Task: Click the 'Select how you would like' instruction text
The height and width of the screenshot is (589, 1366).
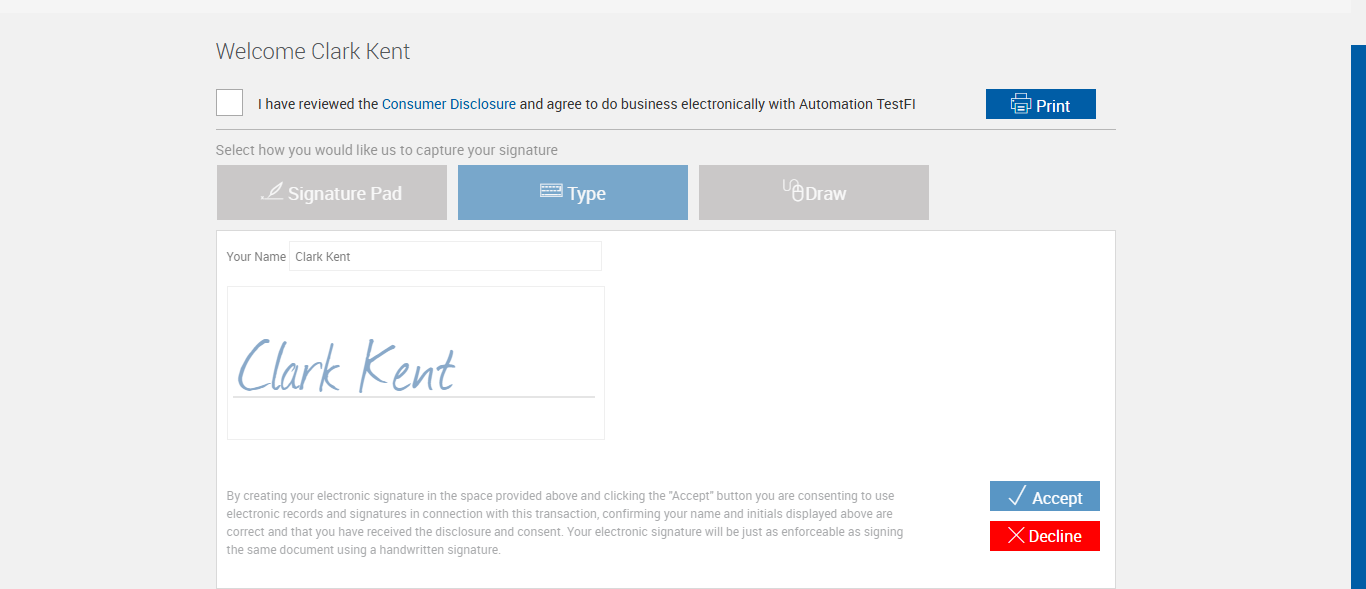Action: tap(387, 150)
